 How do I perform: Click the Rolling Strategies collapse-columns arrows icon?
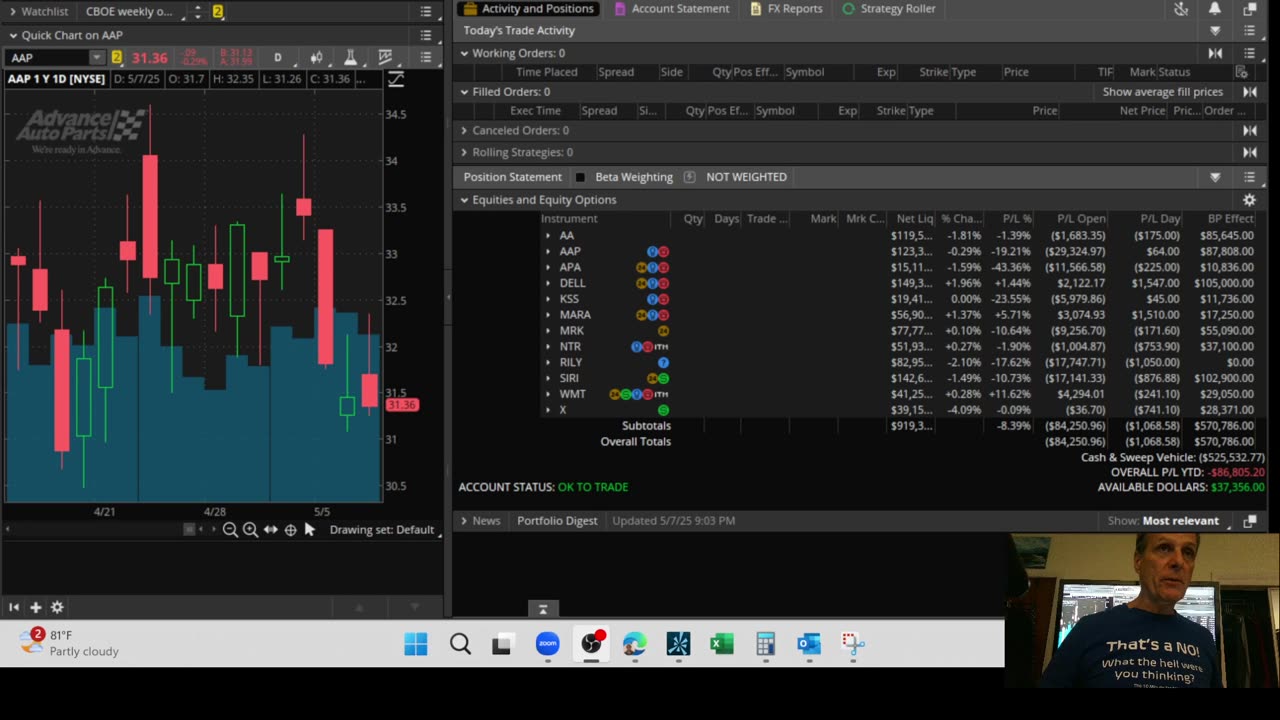pos(1249,153)
